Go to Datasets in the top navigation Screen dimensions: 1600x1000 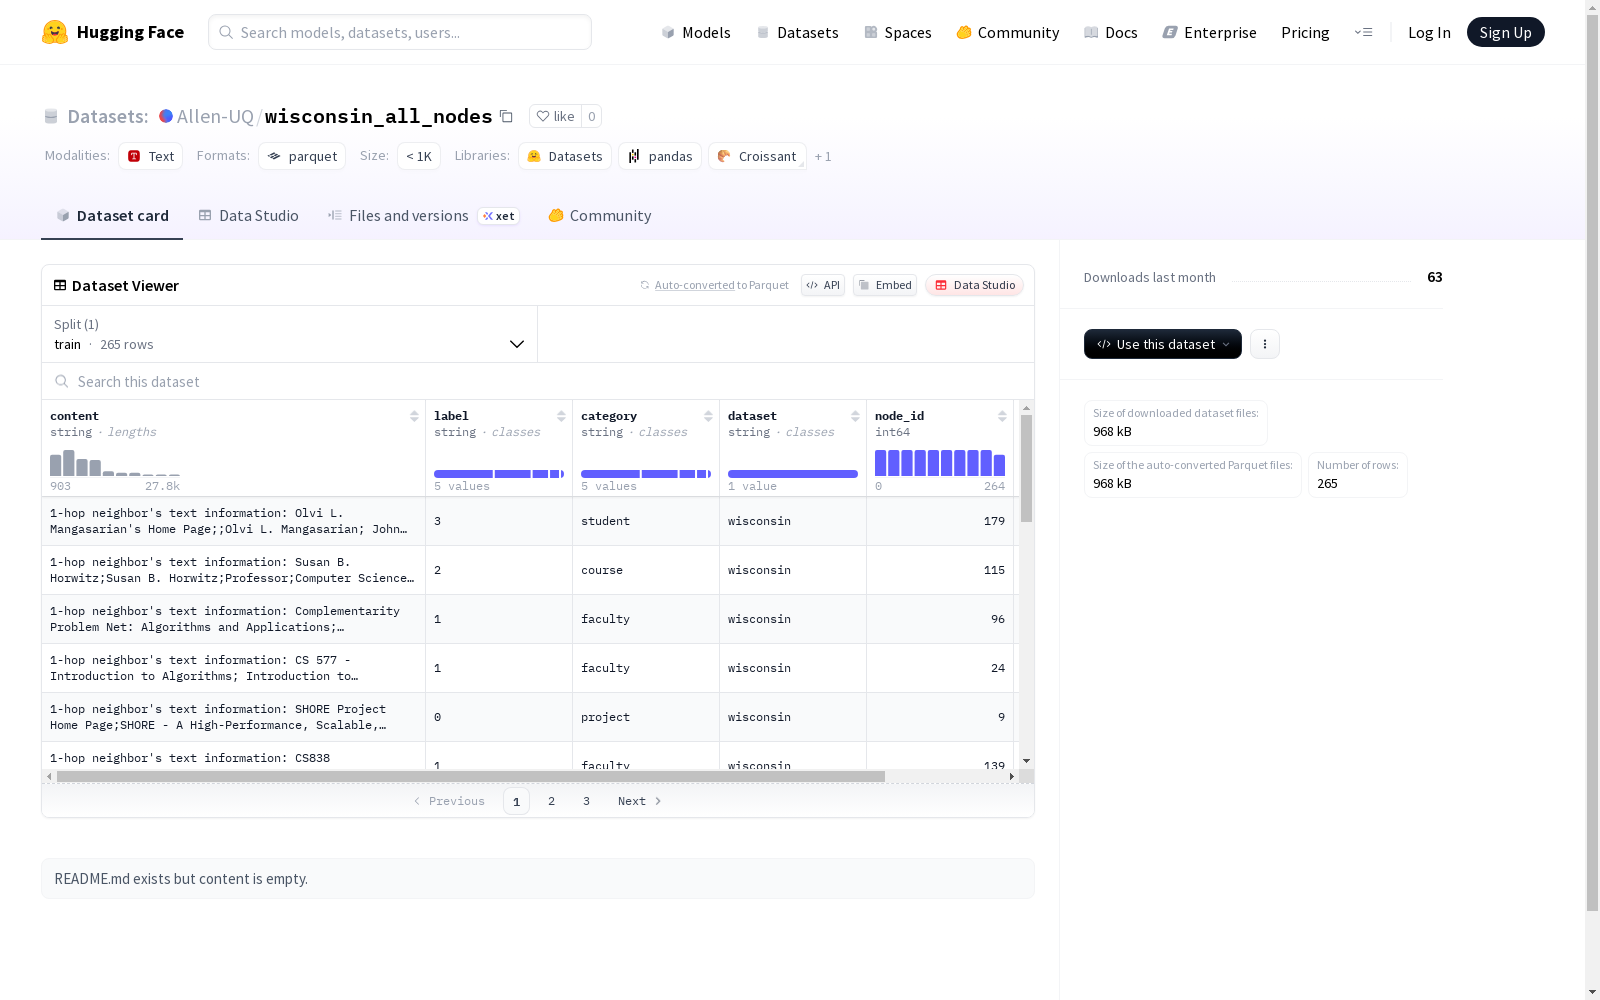click(797, 32)
